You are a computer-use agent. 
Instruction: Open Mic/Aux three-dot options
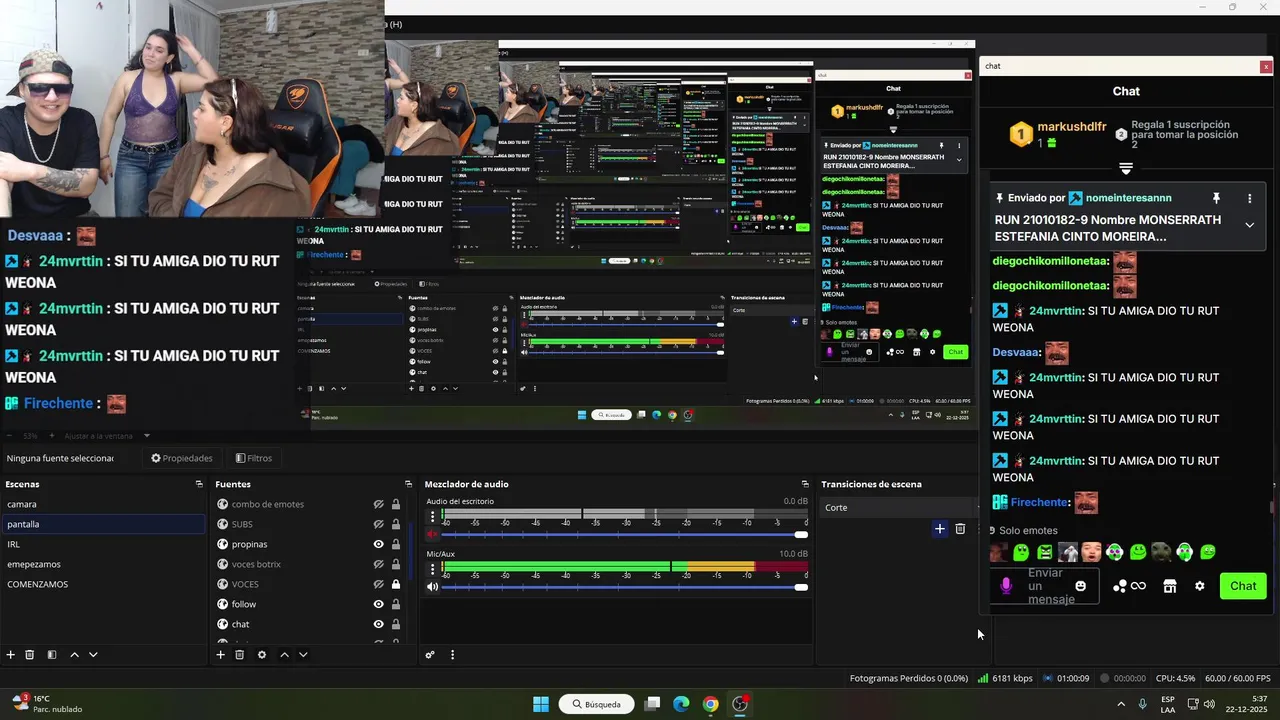click(432, 569)
